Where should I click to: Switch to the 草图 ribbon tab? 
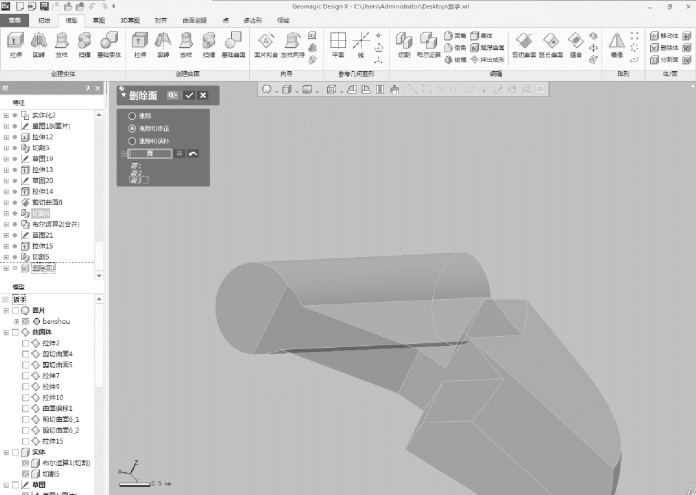[98, 19]
